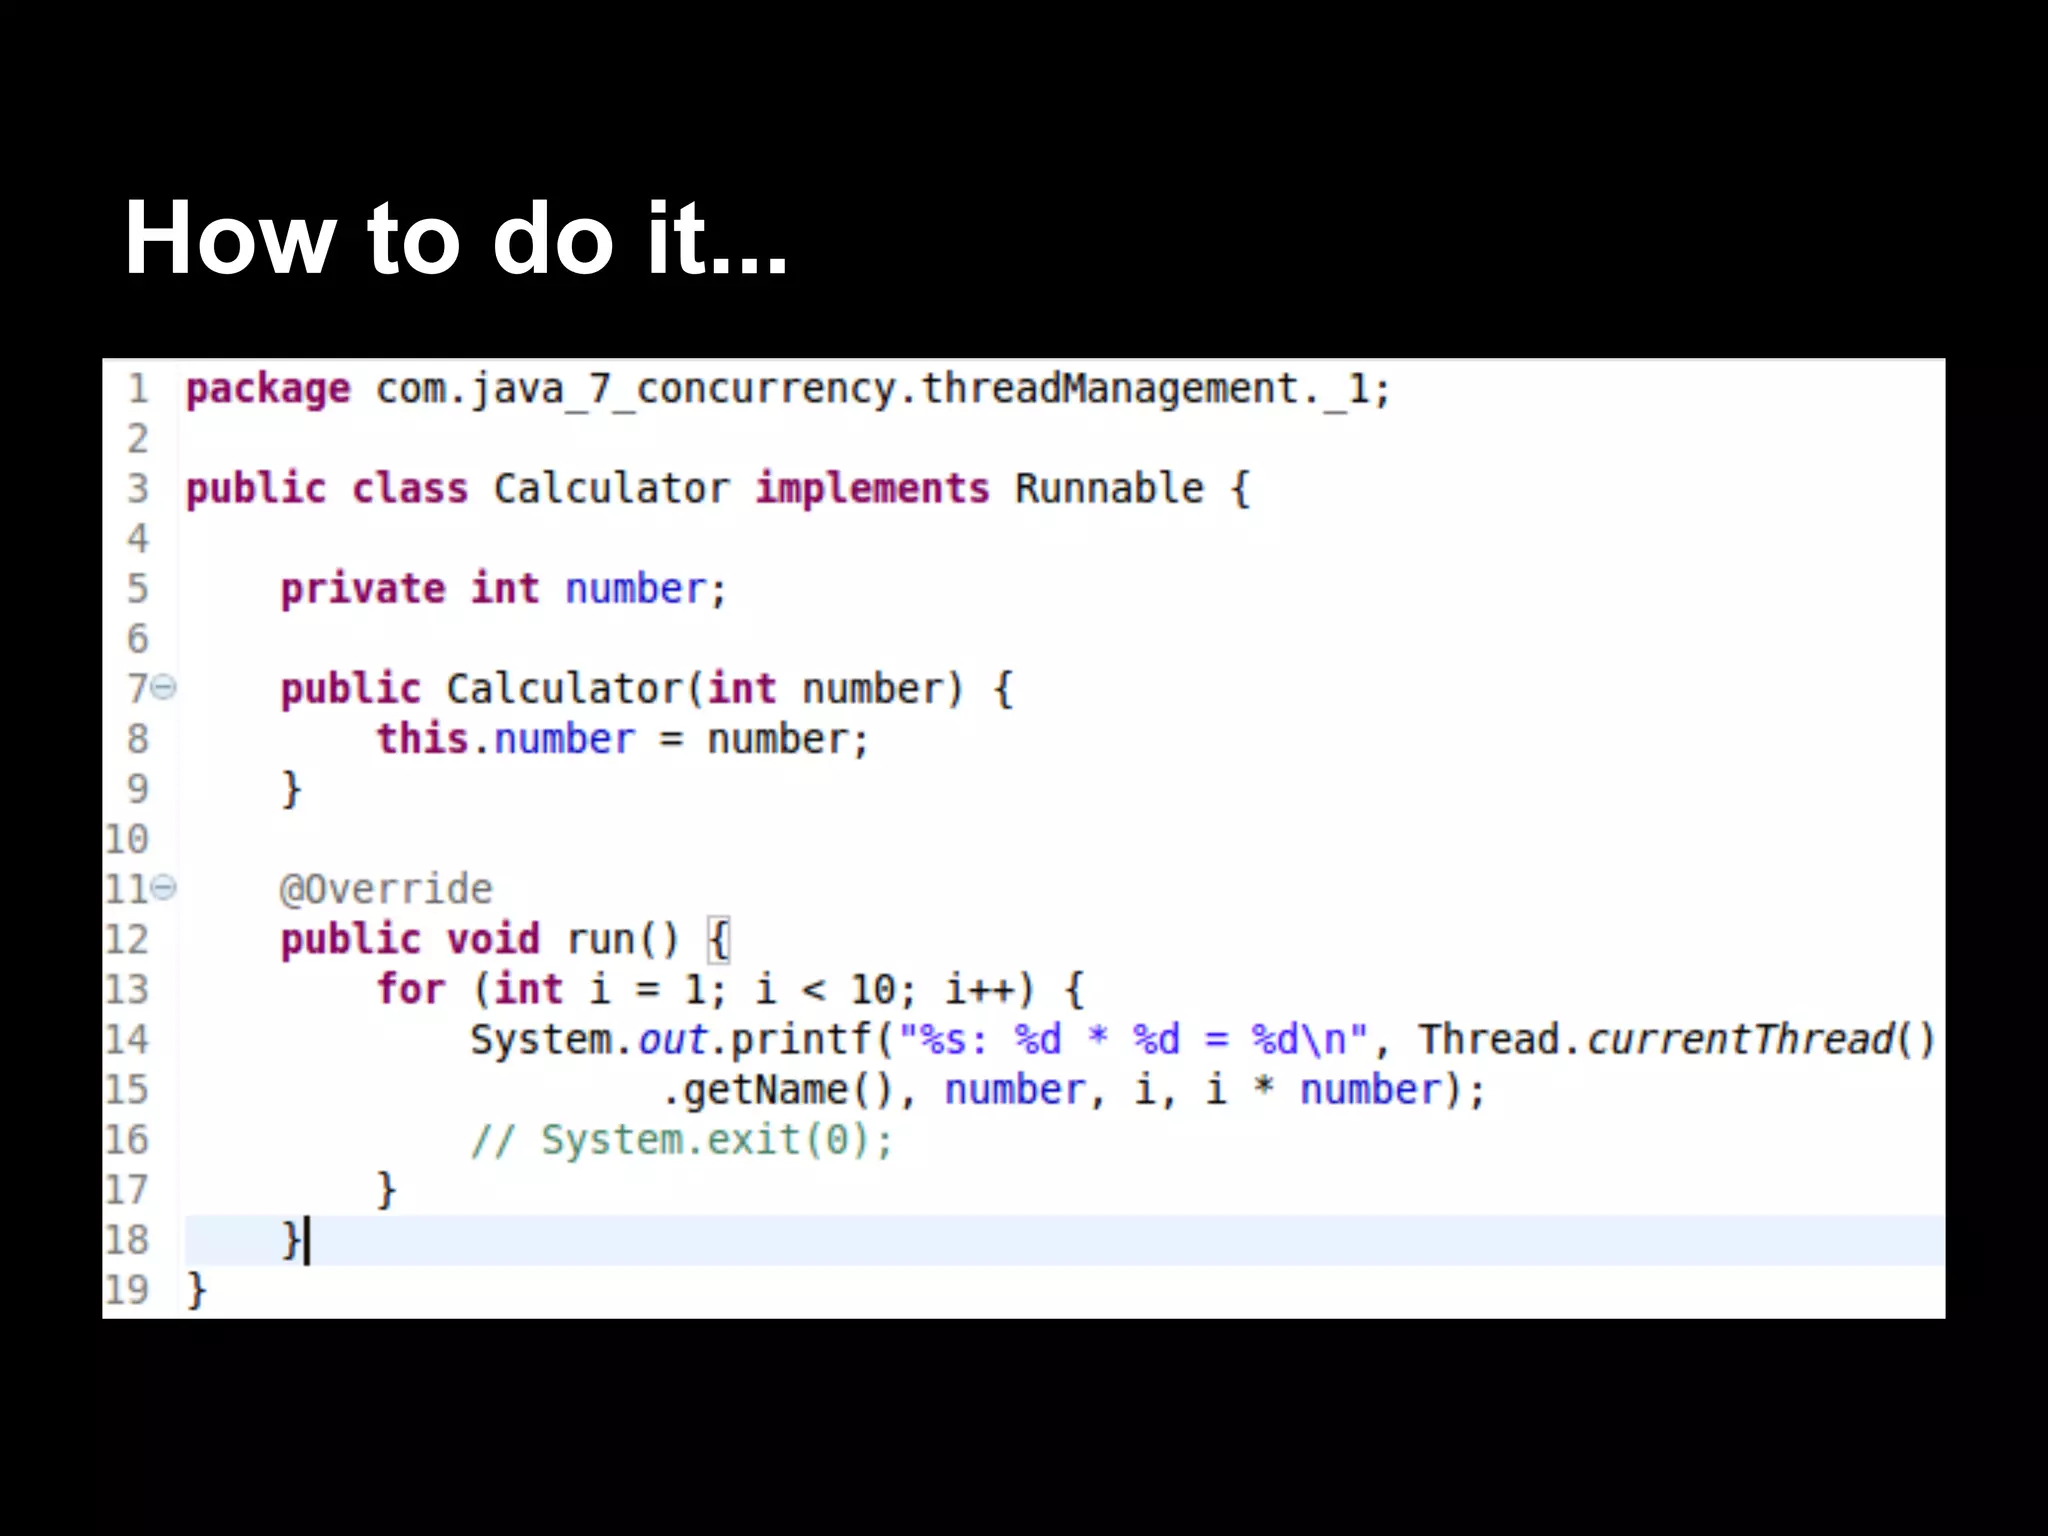Screen dimensions: 2048x1536
Task: Click line number 14 in the gutter
Action: pyautogui.click(x=127, y=1039)
